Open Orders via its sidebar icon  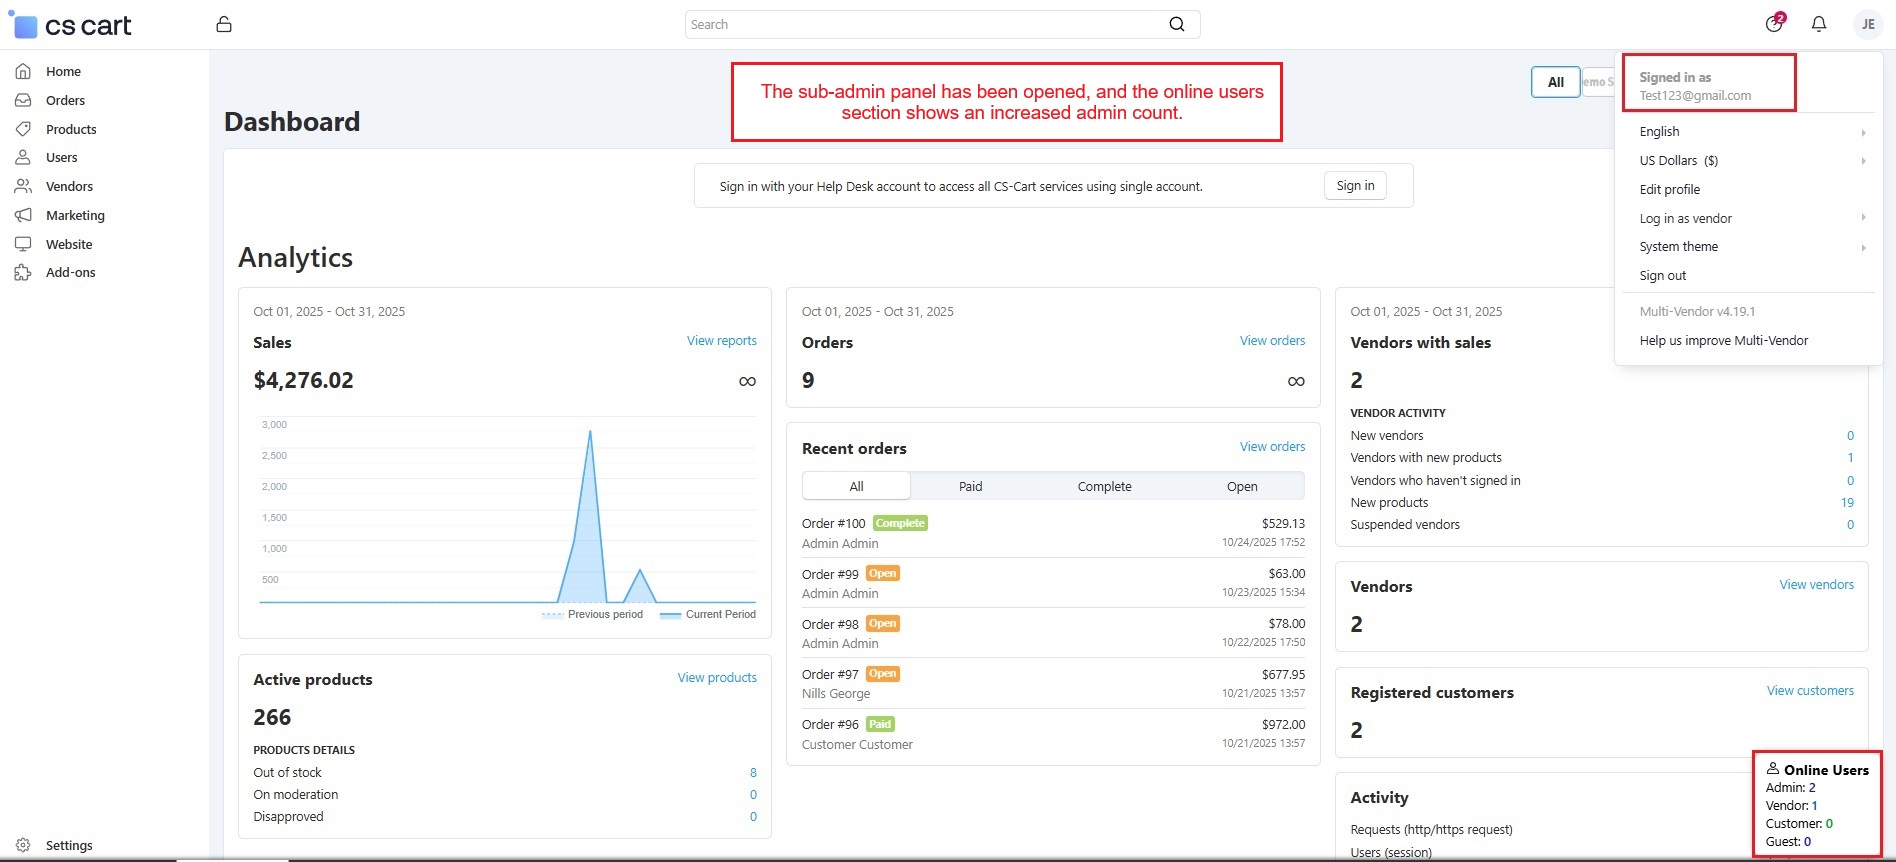click(23, 100)
